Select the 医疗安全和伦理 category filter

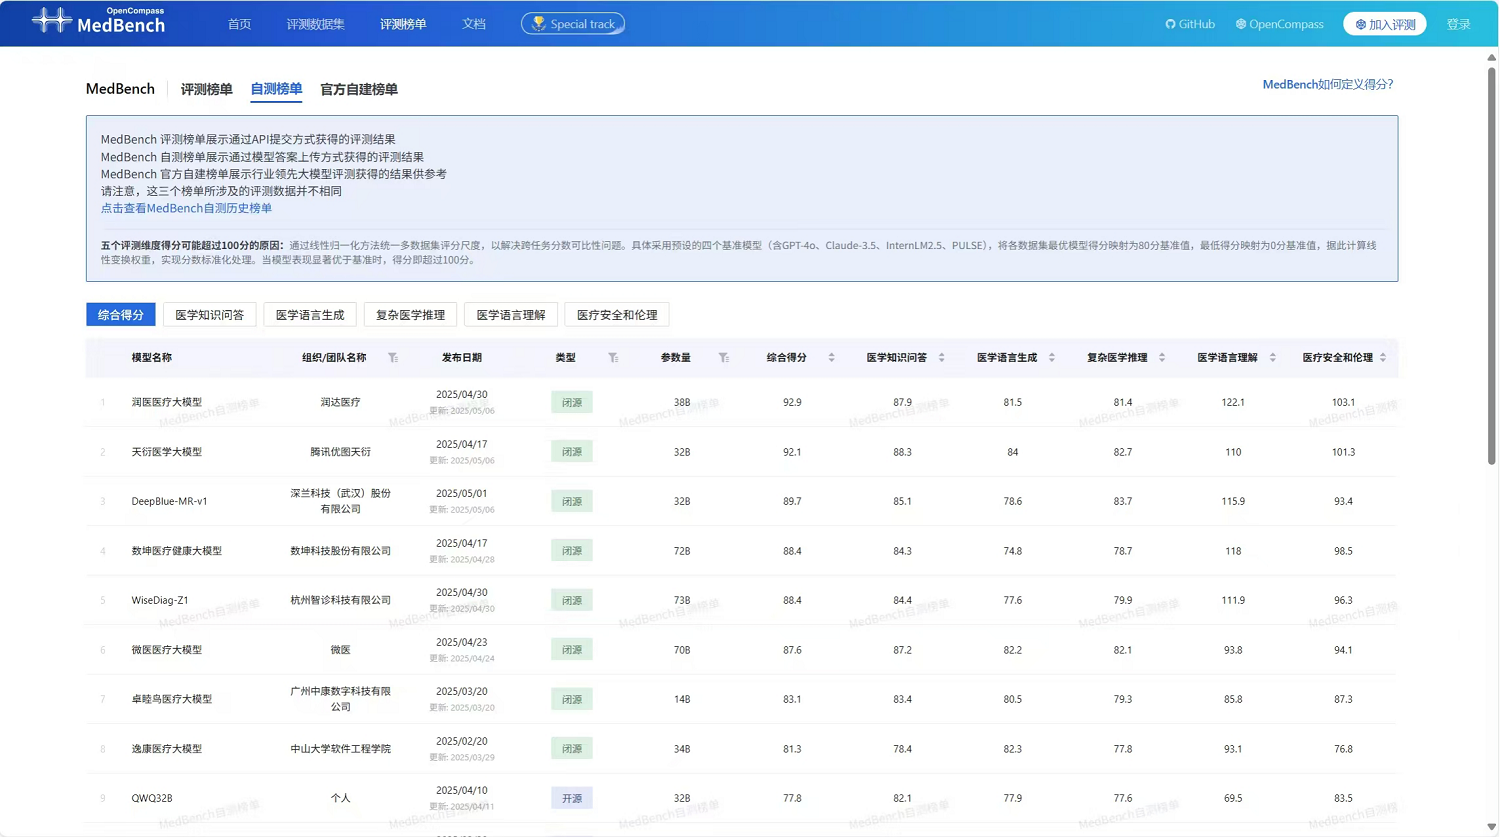click(617, 315)
